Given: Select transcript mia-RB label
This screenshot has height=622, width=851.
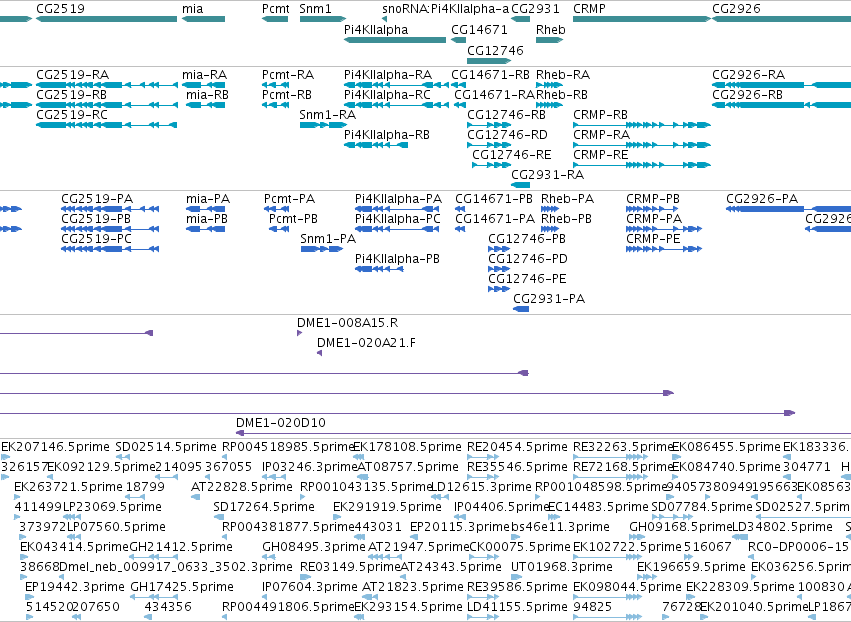Looking at the screenshot, I should pos(207,95).
